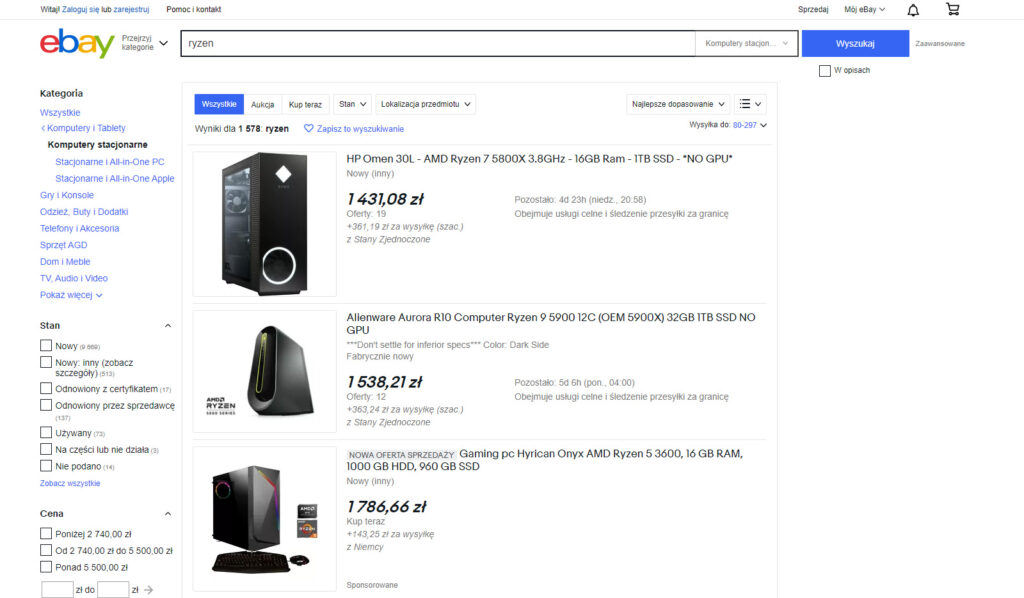
Task: Open the notifications bell icon
Action: [913, 10]
